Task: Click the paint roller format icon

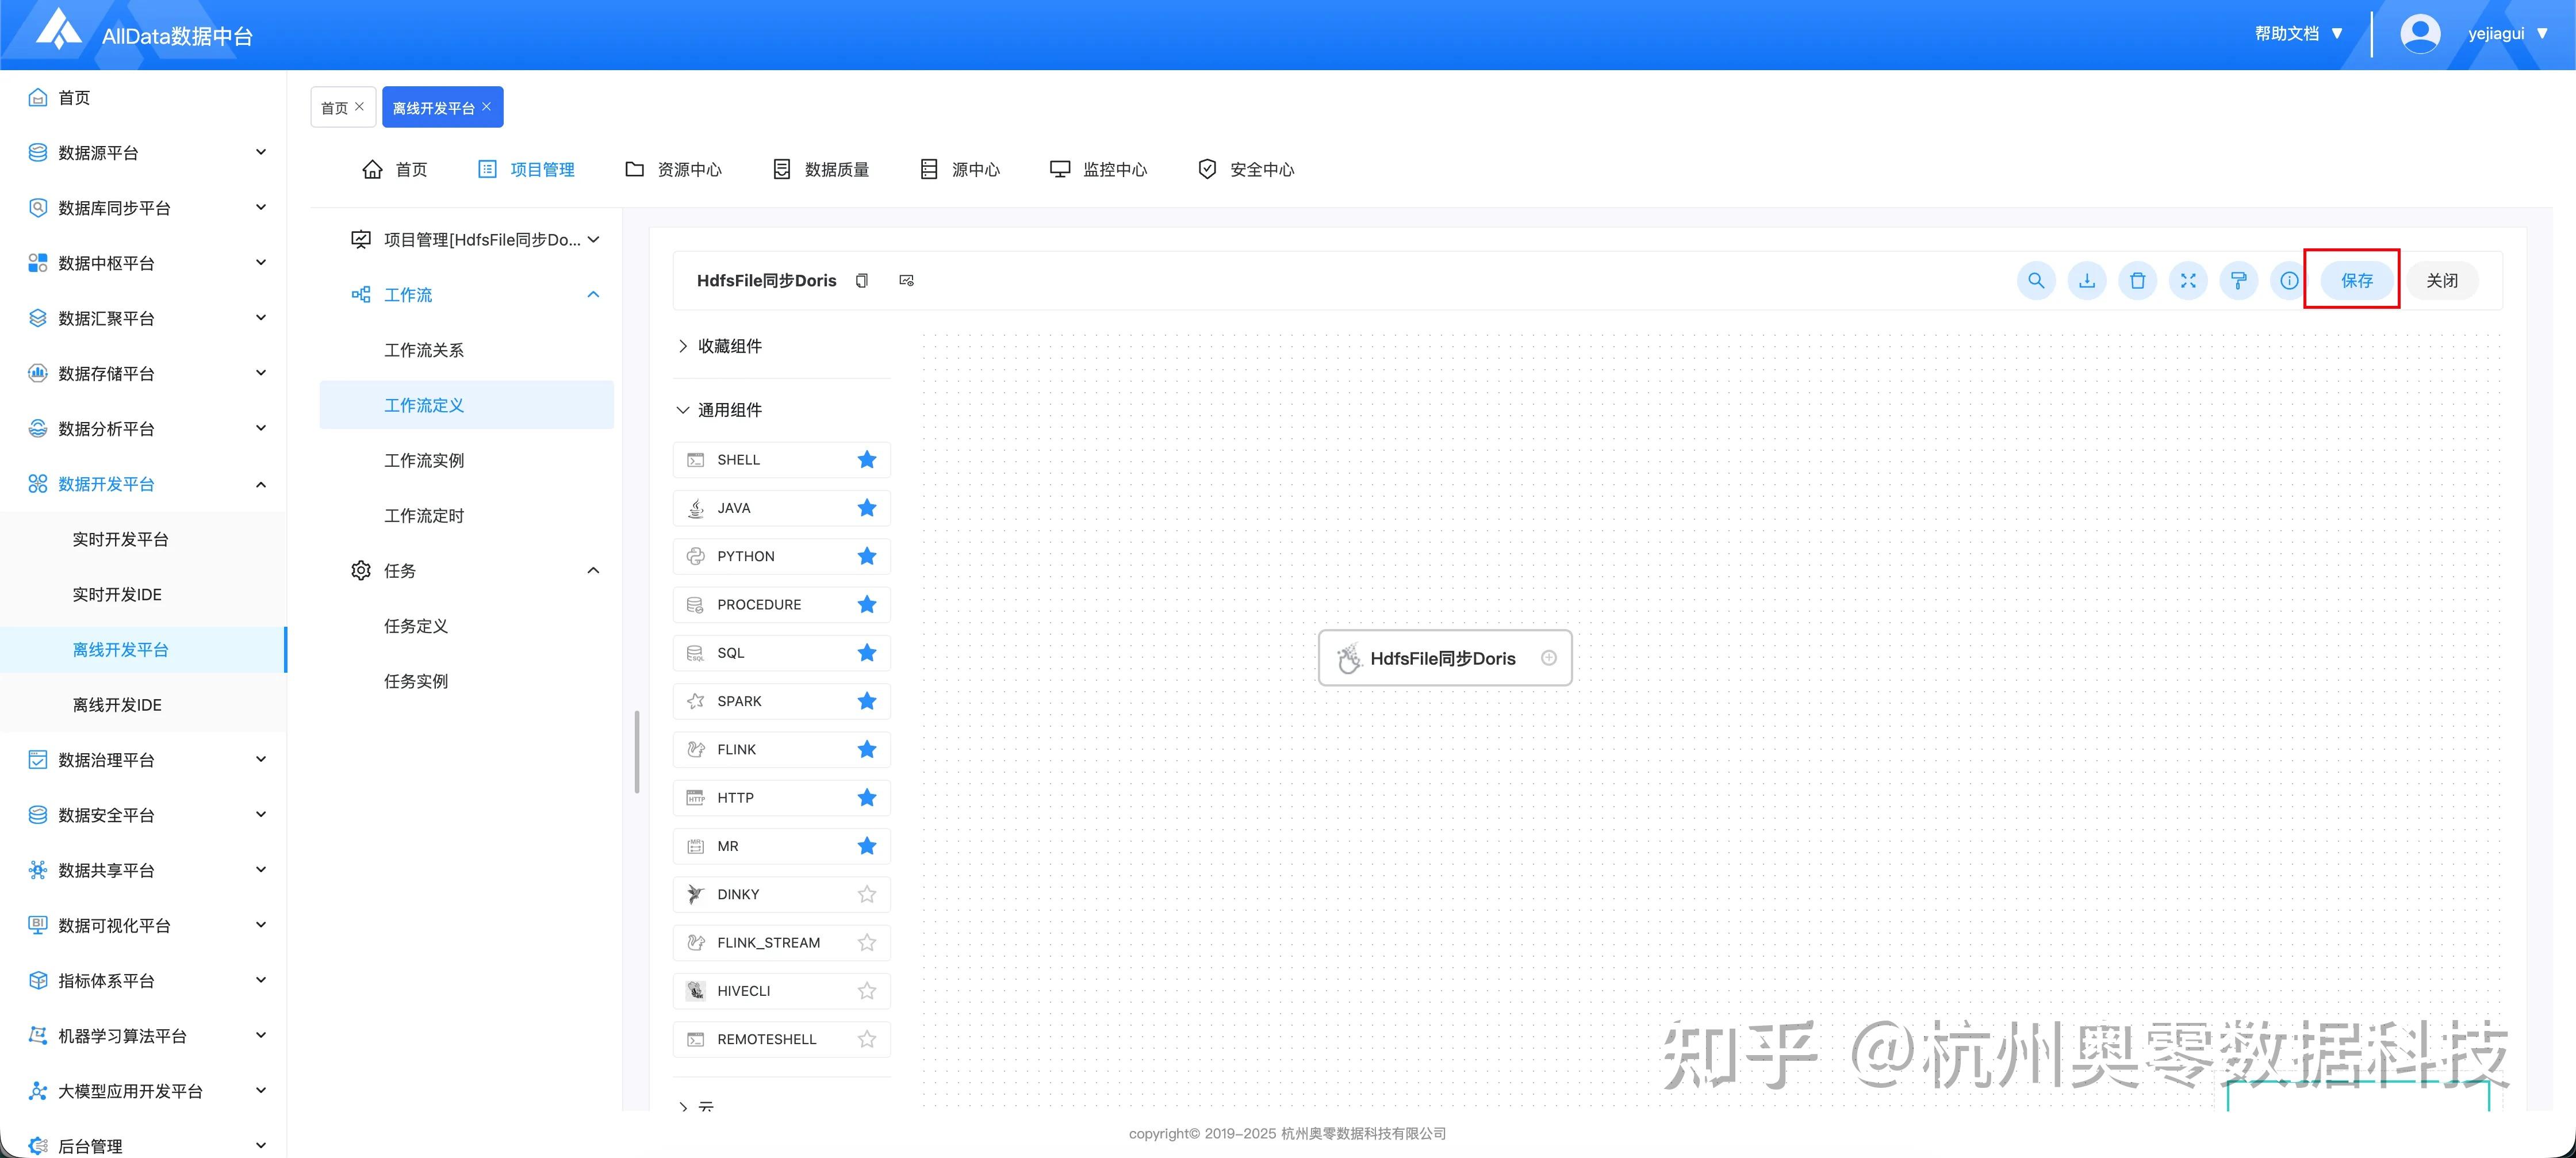Action: [2238, 281]
